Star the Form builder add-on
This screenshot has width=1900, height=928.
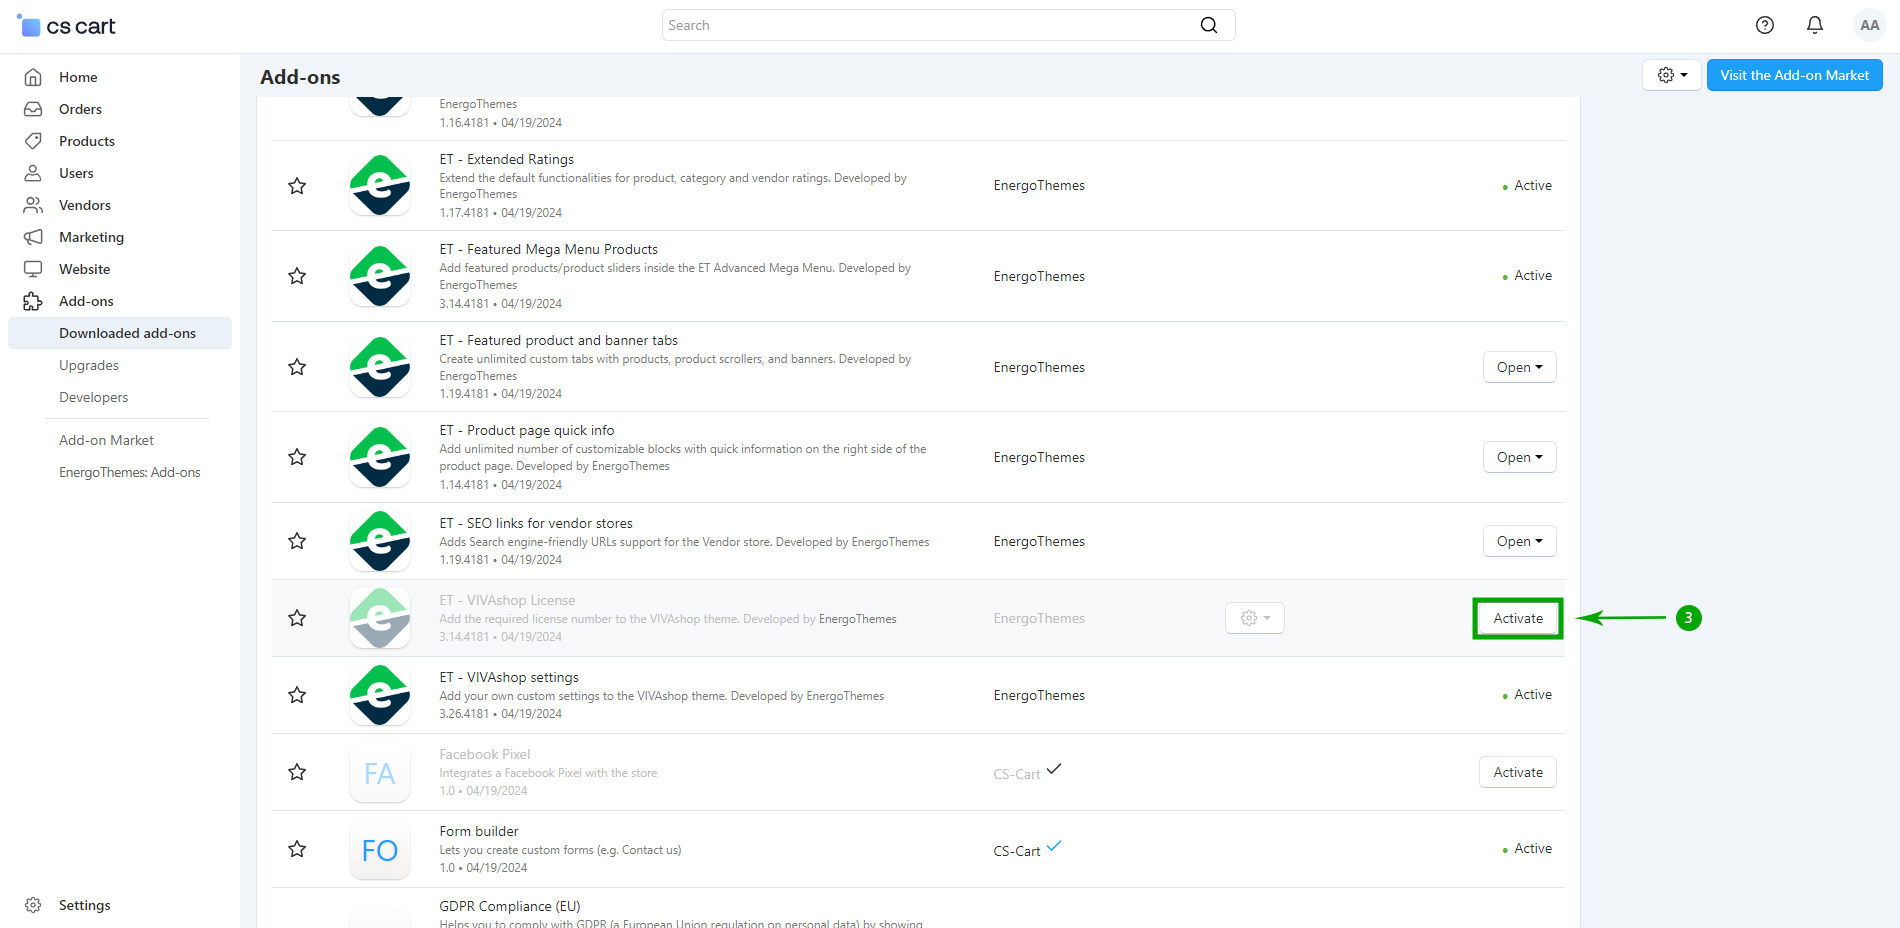(297, 849)
